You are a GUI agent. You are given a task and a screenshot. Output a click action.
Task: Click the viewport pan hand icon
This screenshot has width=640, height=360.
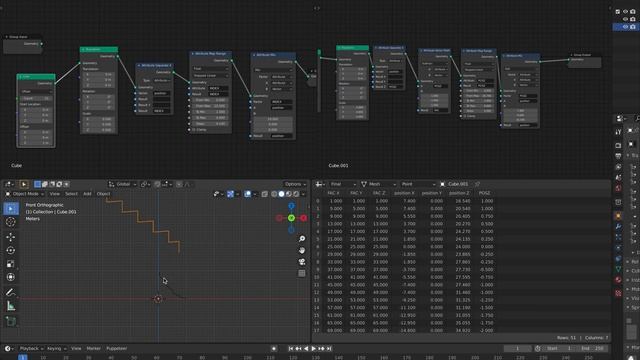302,250
